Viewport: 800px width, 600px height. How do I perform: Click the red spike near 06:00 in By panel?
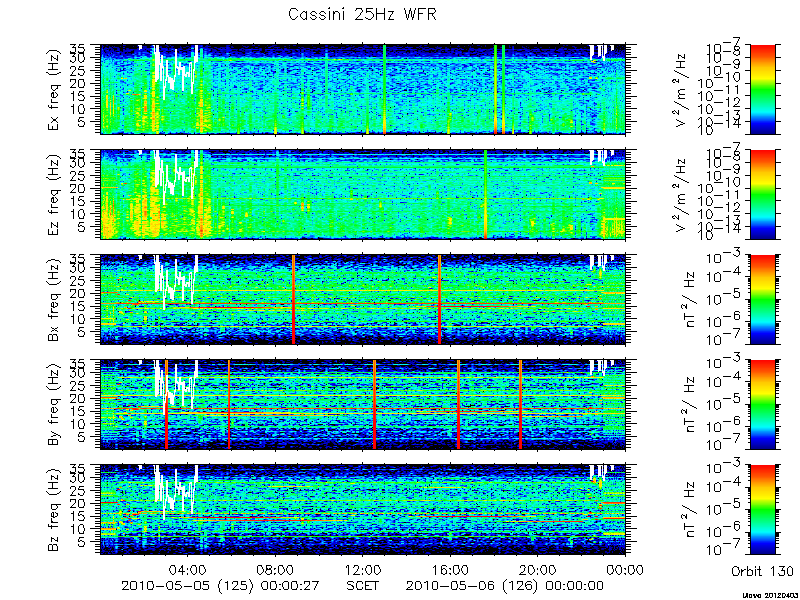(x=229, y=405)
